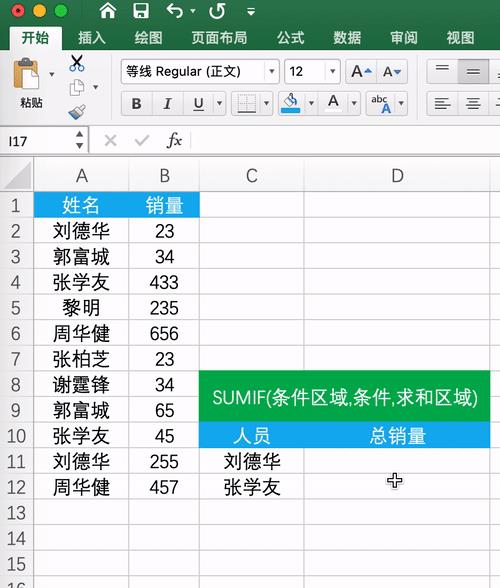Undo the last action
The image size is (500, 588).
(x=174, y=11)
